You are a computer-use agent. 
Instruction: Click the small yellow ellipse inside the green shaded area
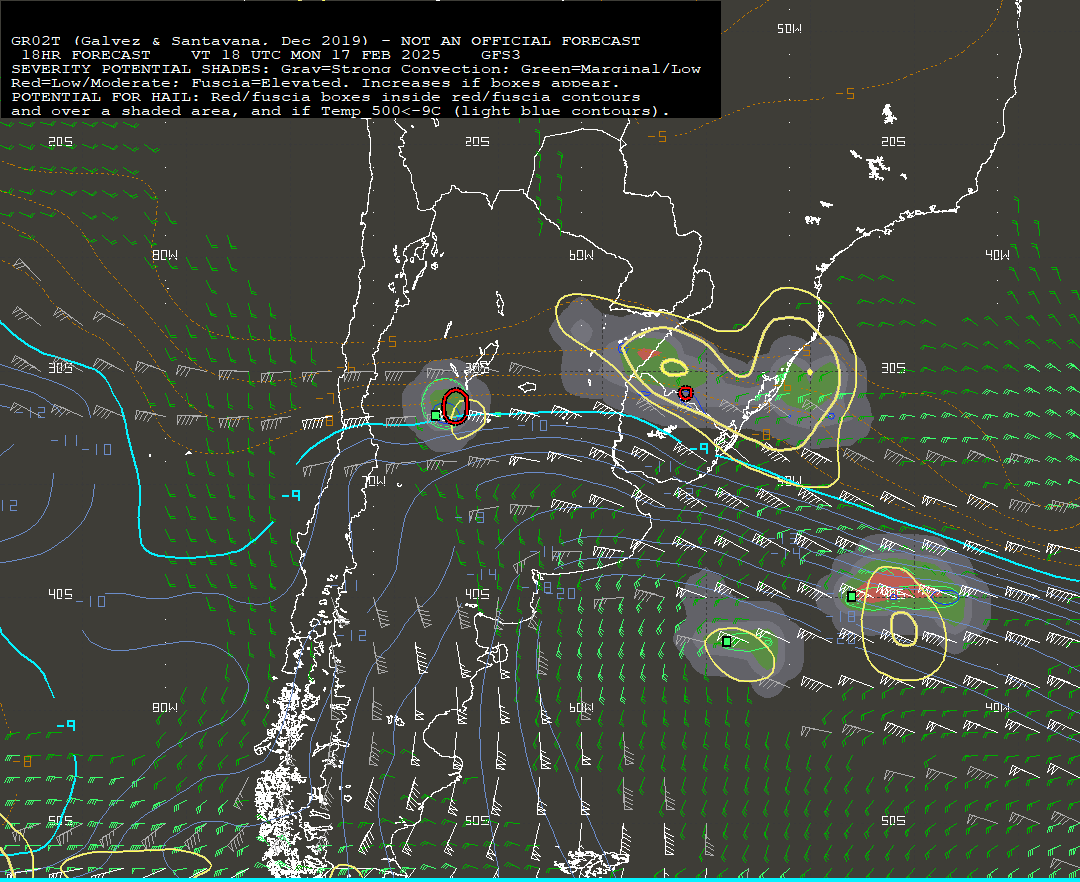tap(674, 367)
